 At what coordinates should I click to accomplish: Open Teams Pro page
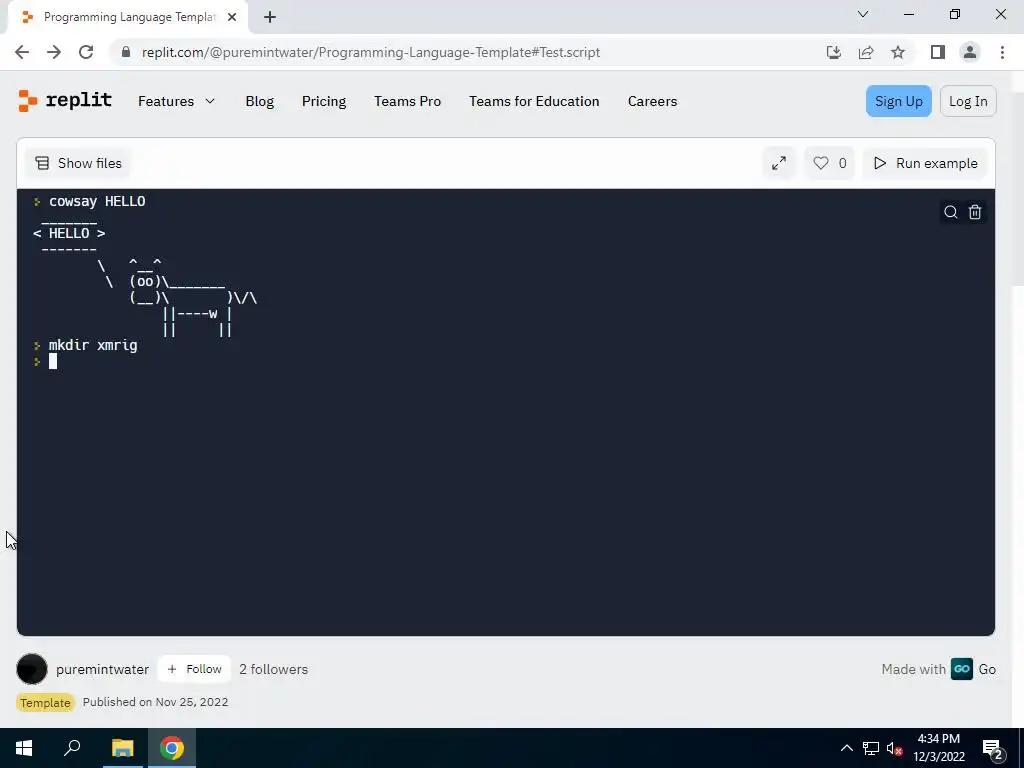[x=408, y=101]
